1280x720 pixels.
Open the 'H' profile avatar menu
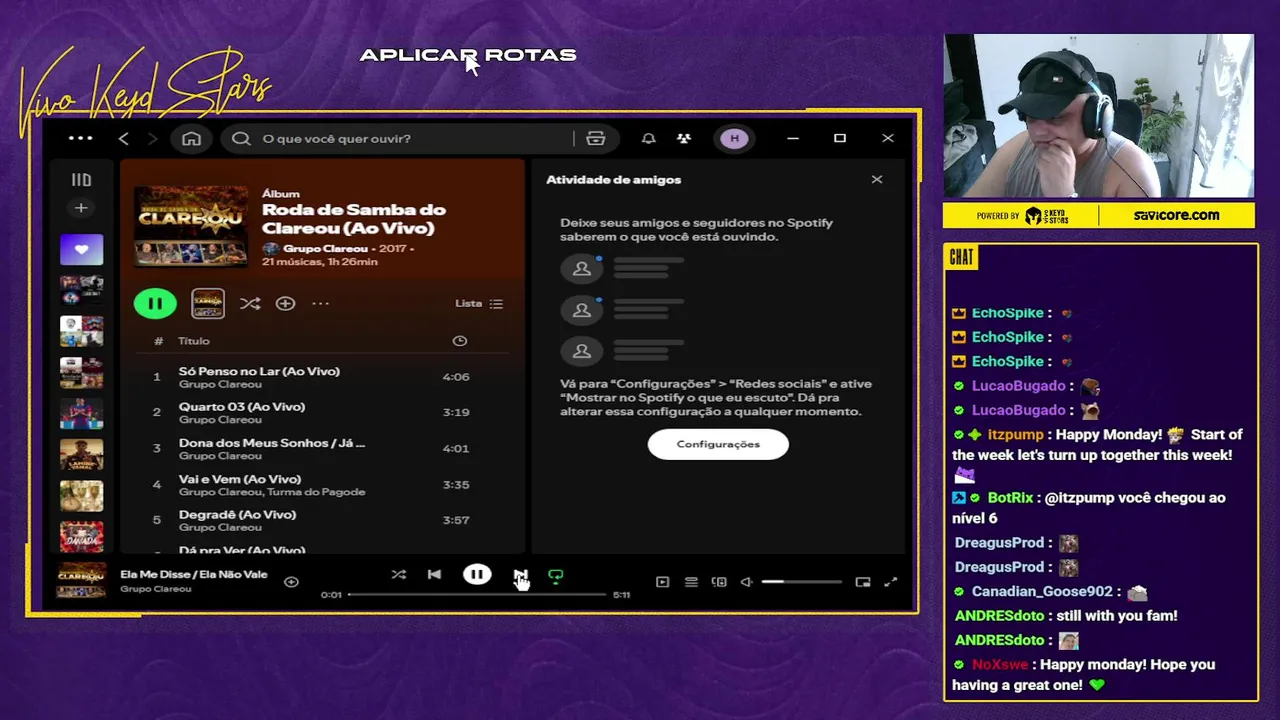[735, 138]
